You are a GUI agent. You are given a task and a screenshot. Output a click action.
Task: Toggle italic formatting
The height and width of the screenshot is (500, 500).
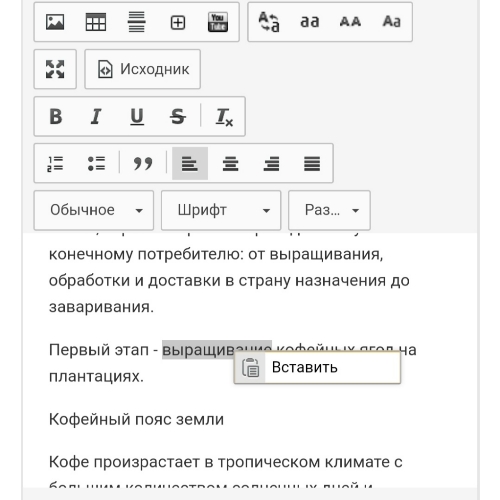96,117
